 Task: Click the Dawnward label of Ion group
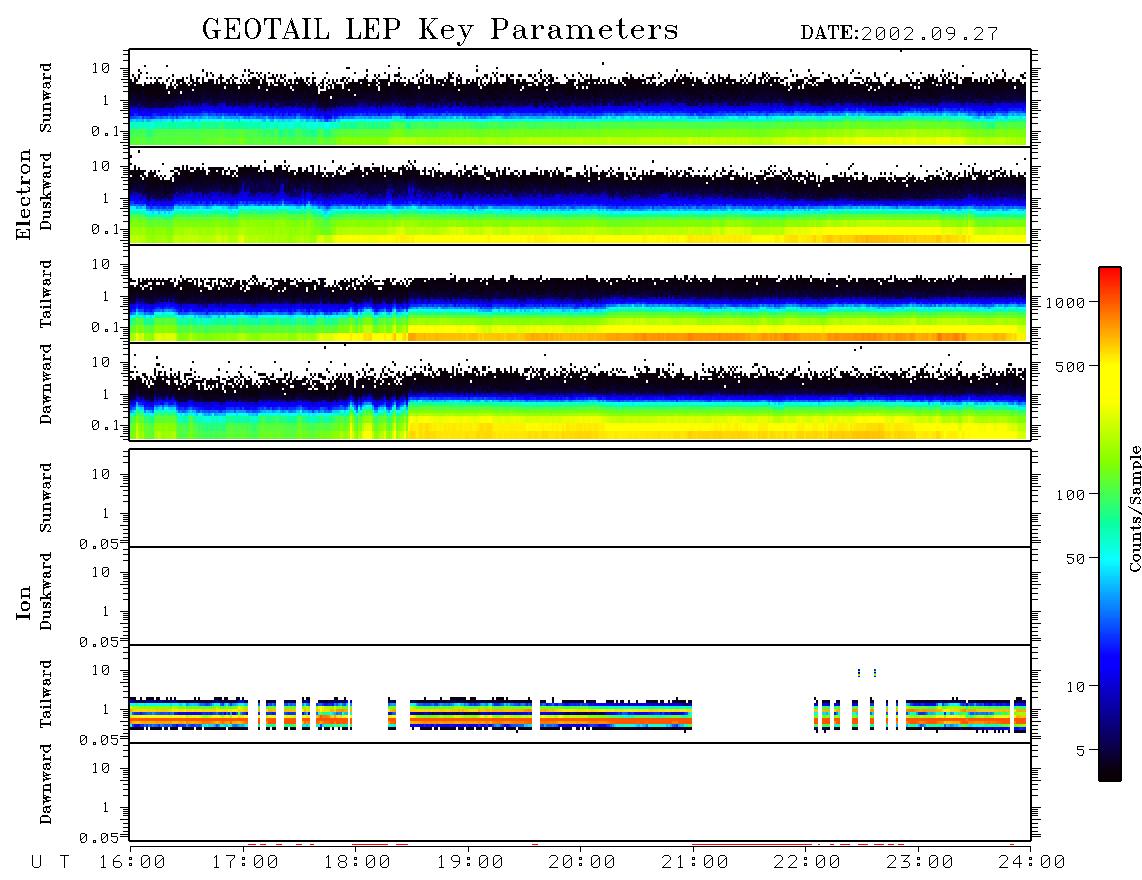pyautogui.click(x=46, y=784)
